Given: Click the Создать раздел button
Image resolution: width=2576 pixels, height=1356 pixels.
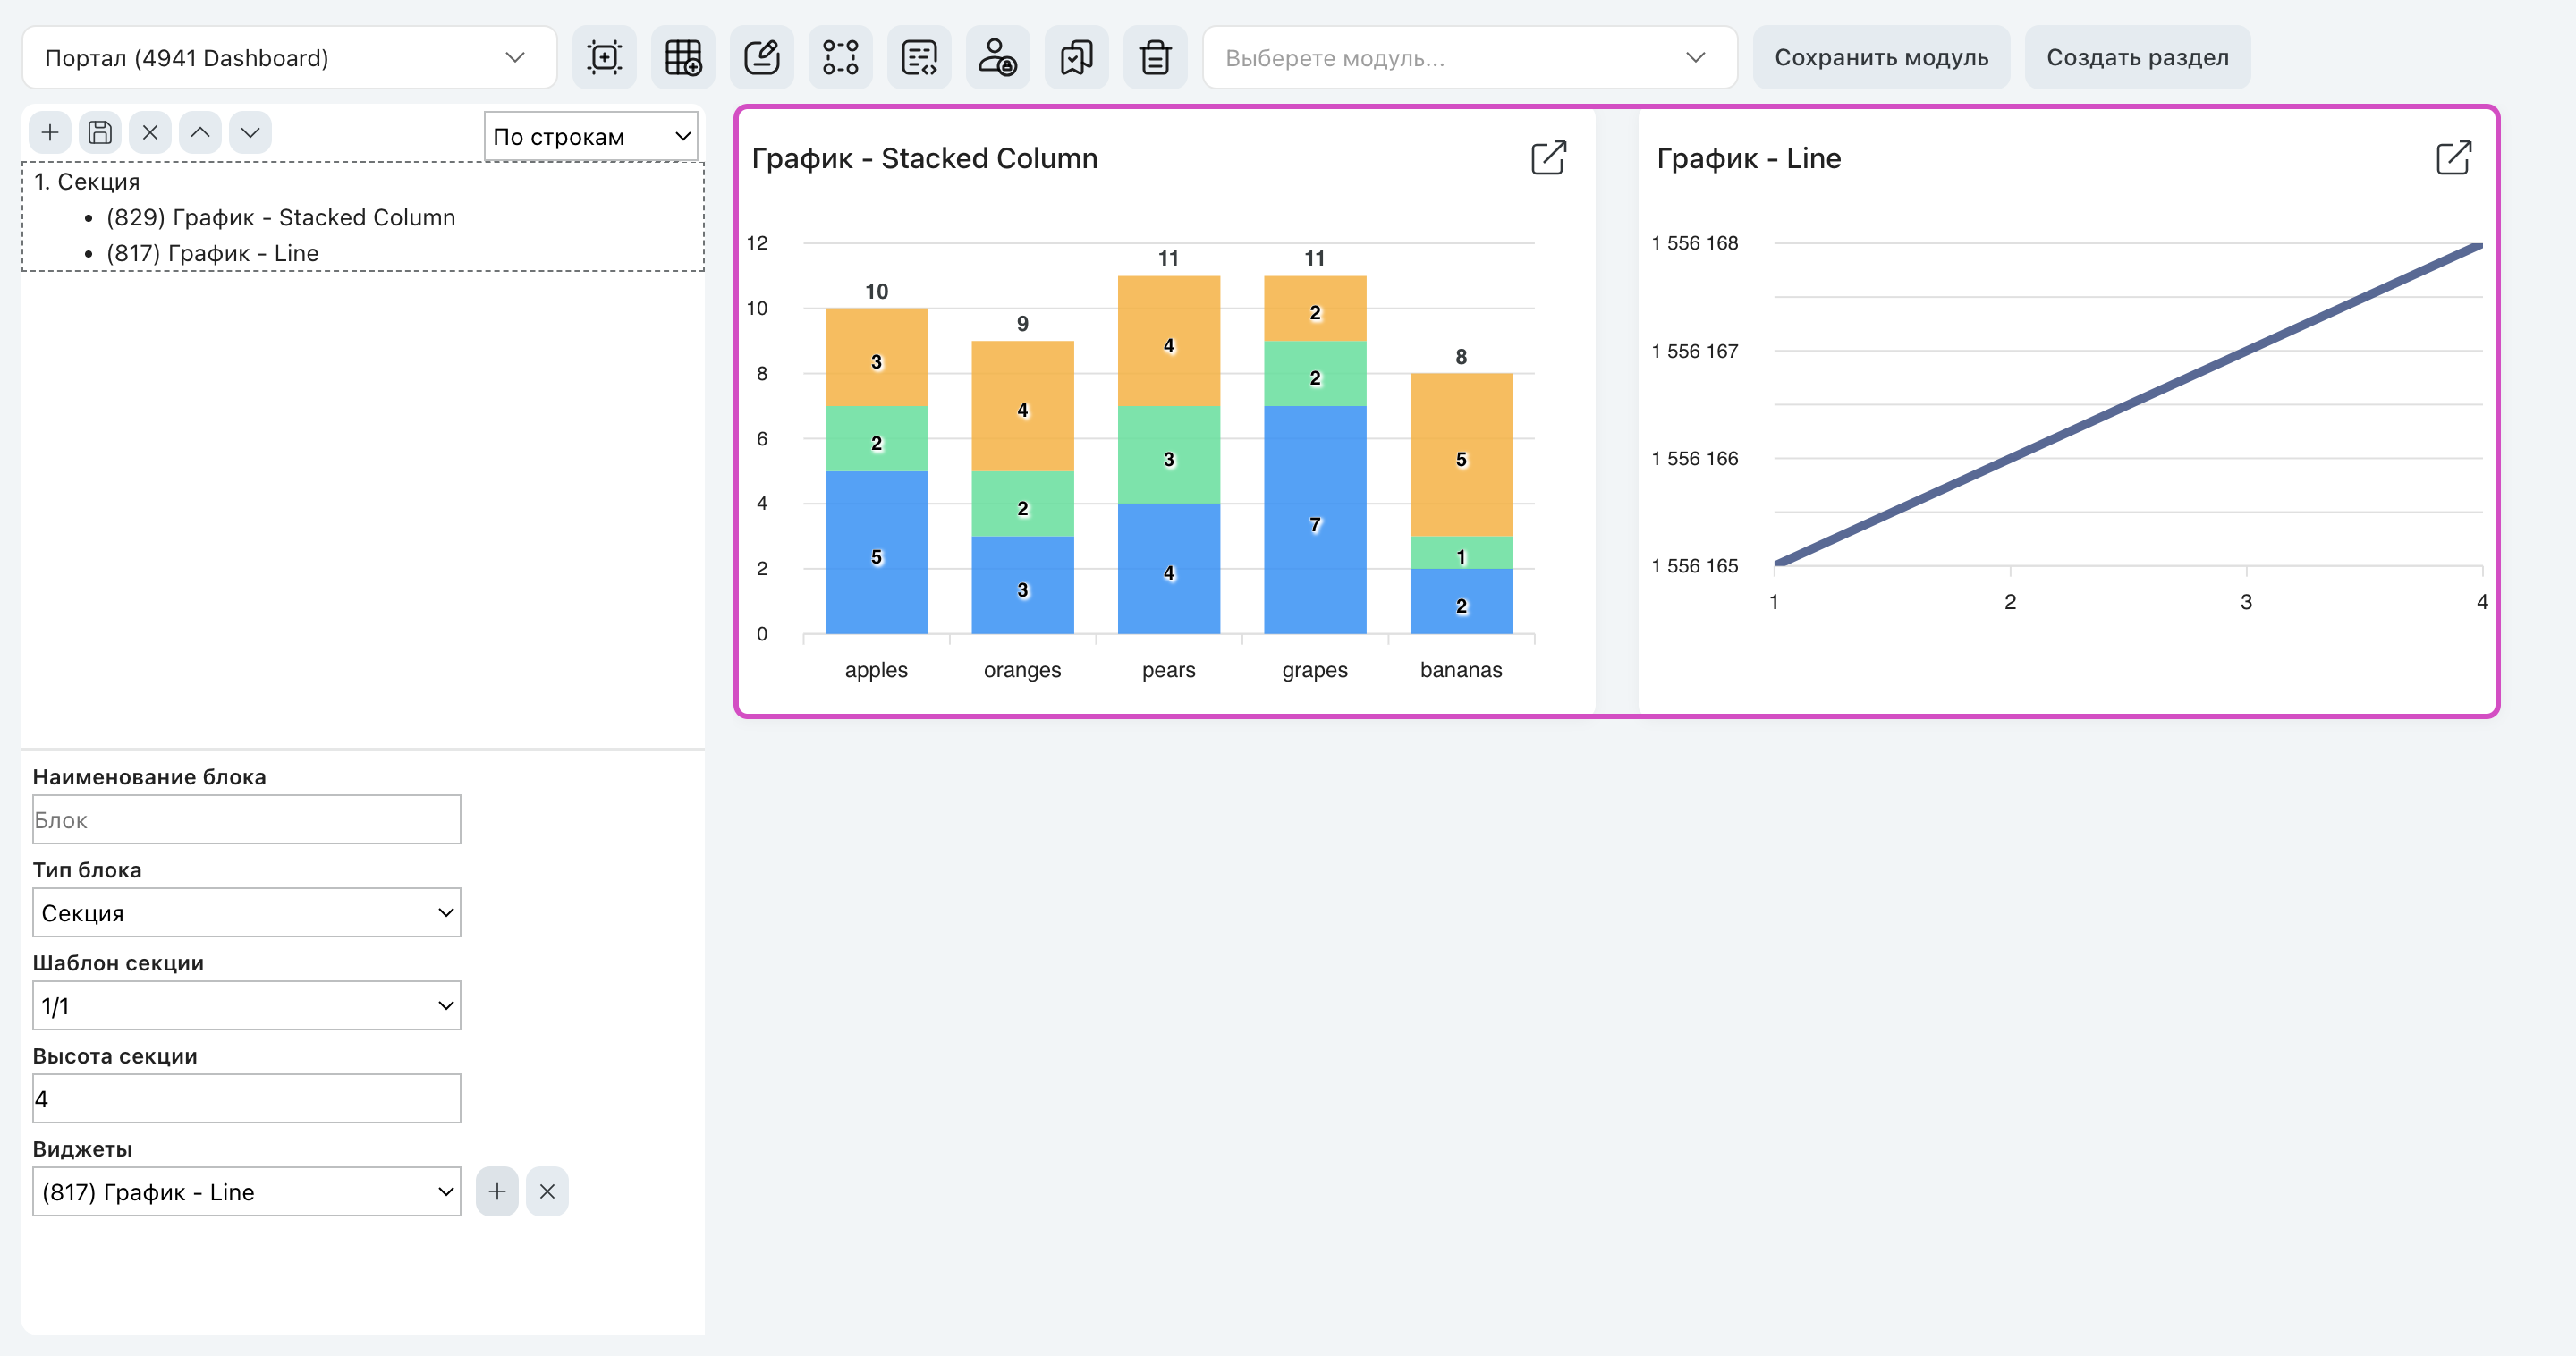Looking at the screenshot, I should coord(2137,57).
